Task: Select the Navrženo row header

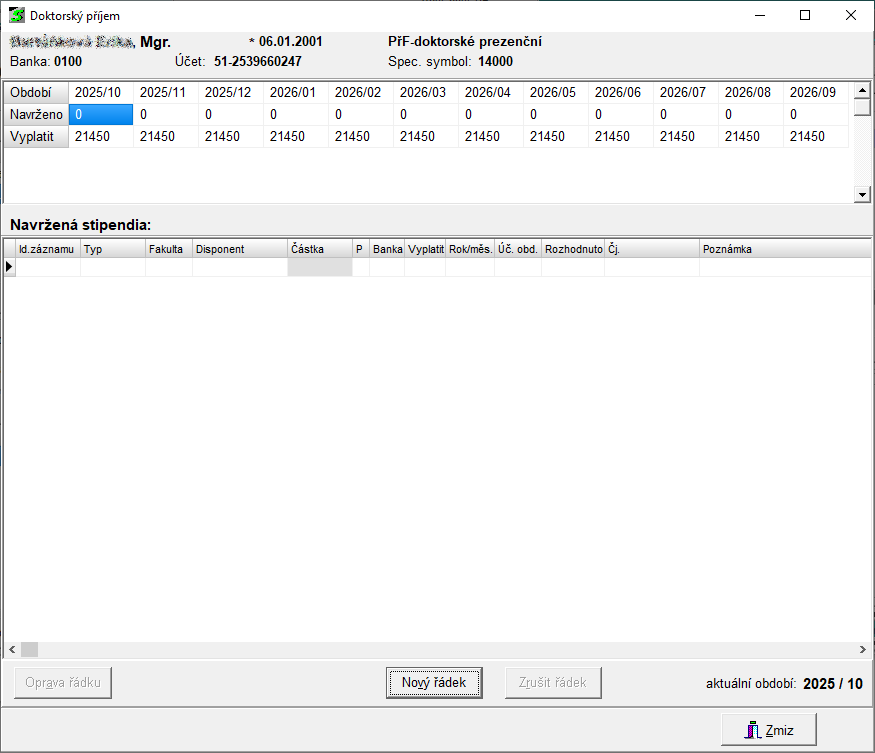Action: (36, 114)
